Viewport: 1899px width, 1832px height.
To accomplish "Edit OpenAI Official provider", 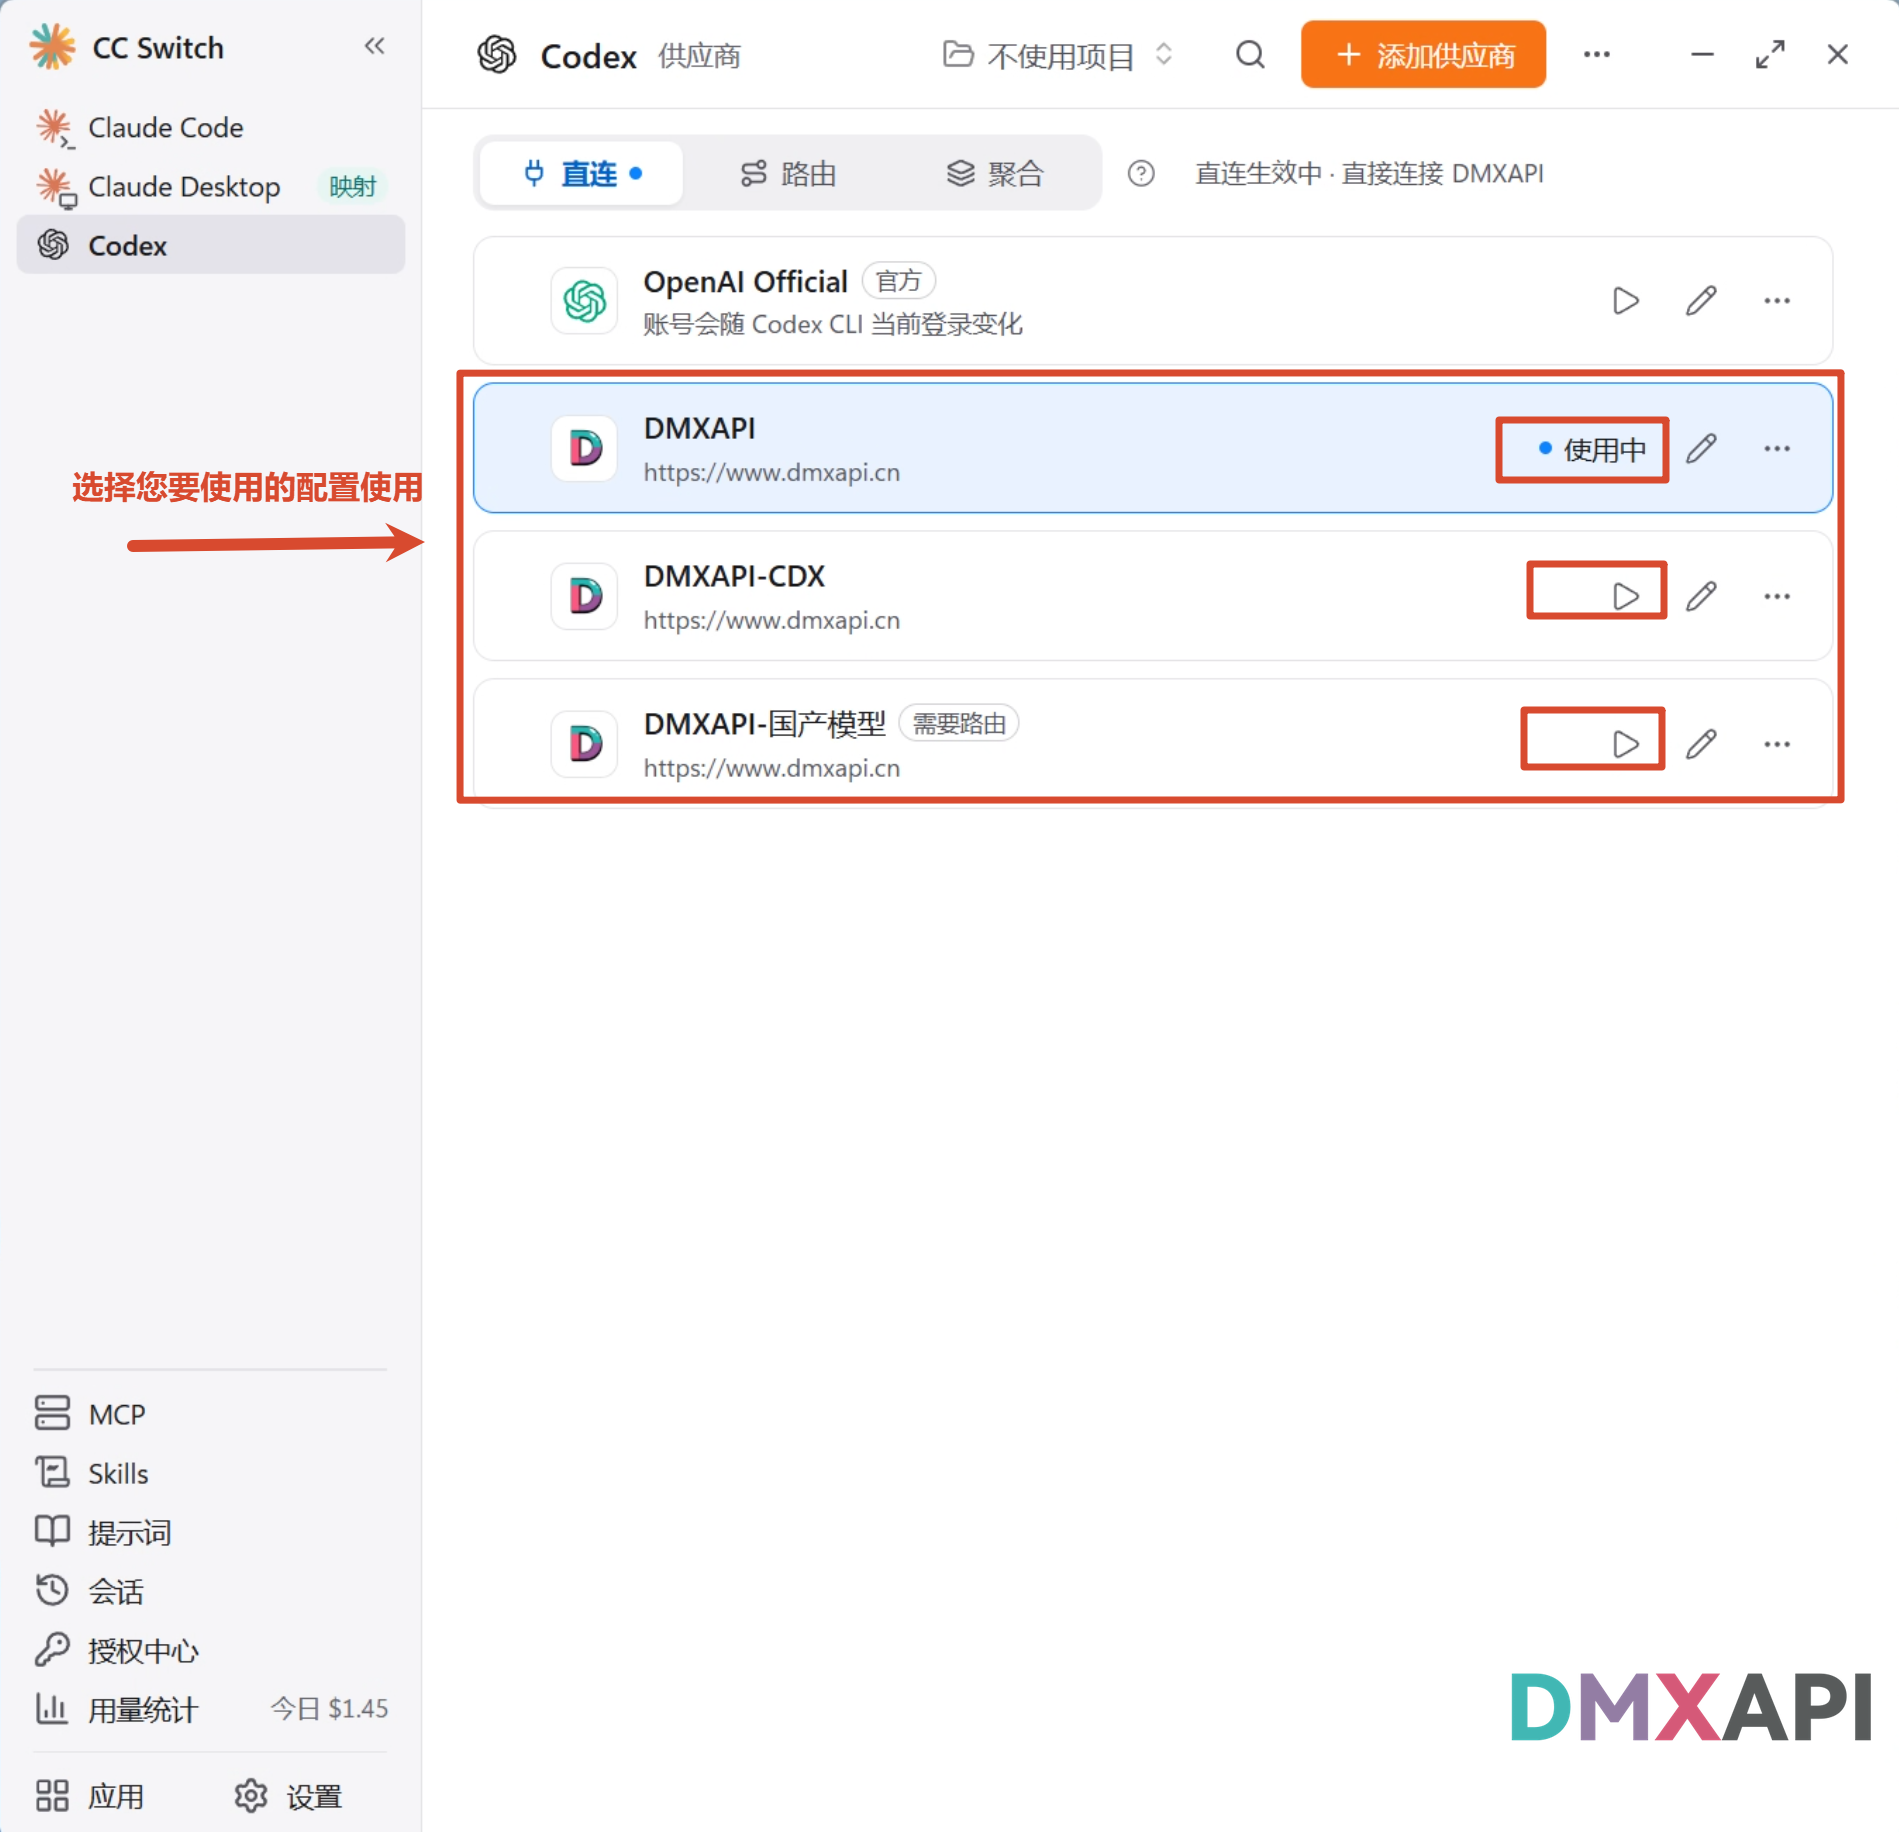I will click(1701, 301).
